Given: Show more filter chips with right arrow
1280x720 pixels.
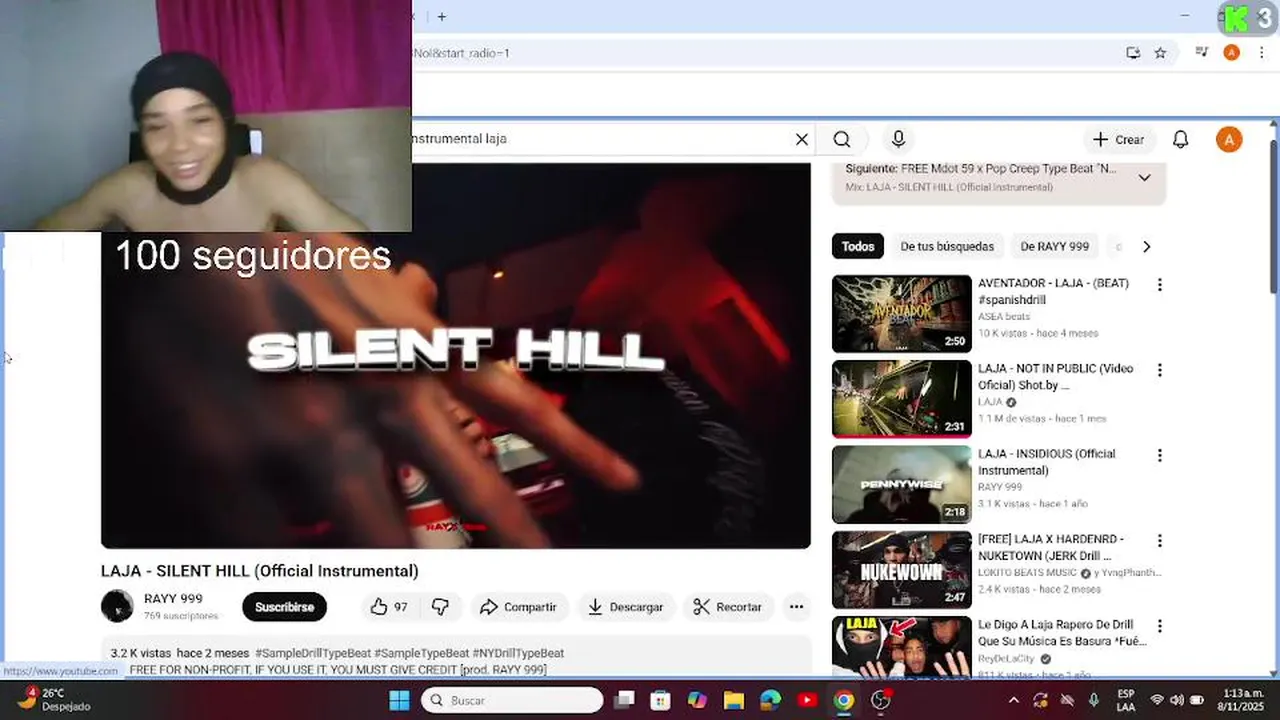Looking at the screenshot, I should tap(1146, 246).
